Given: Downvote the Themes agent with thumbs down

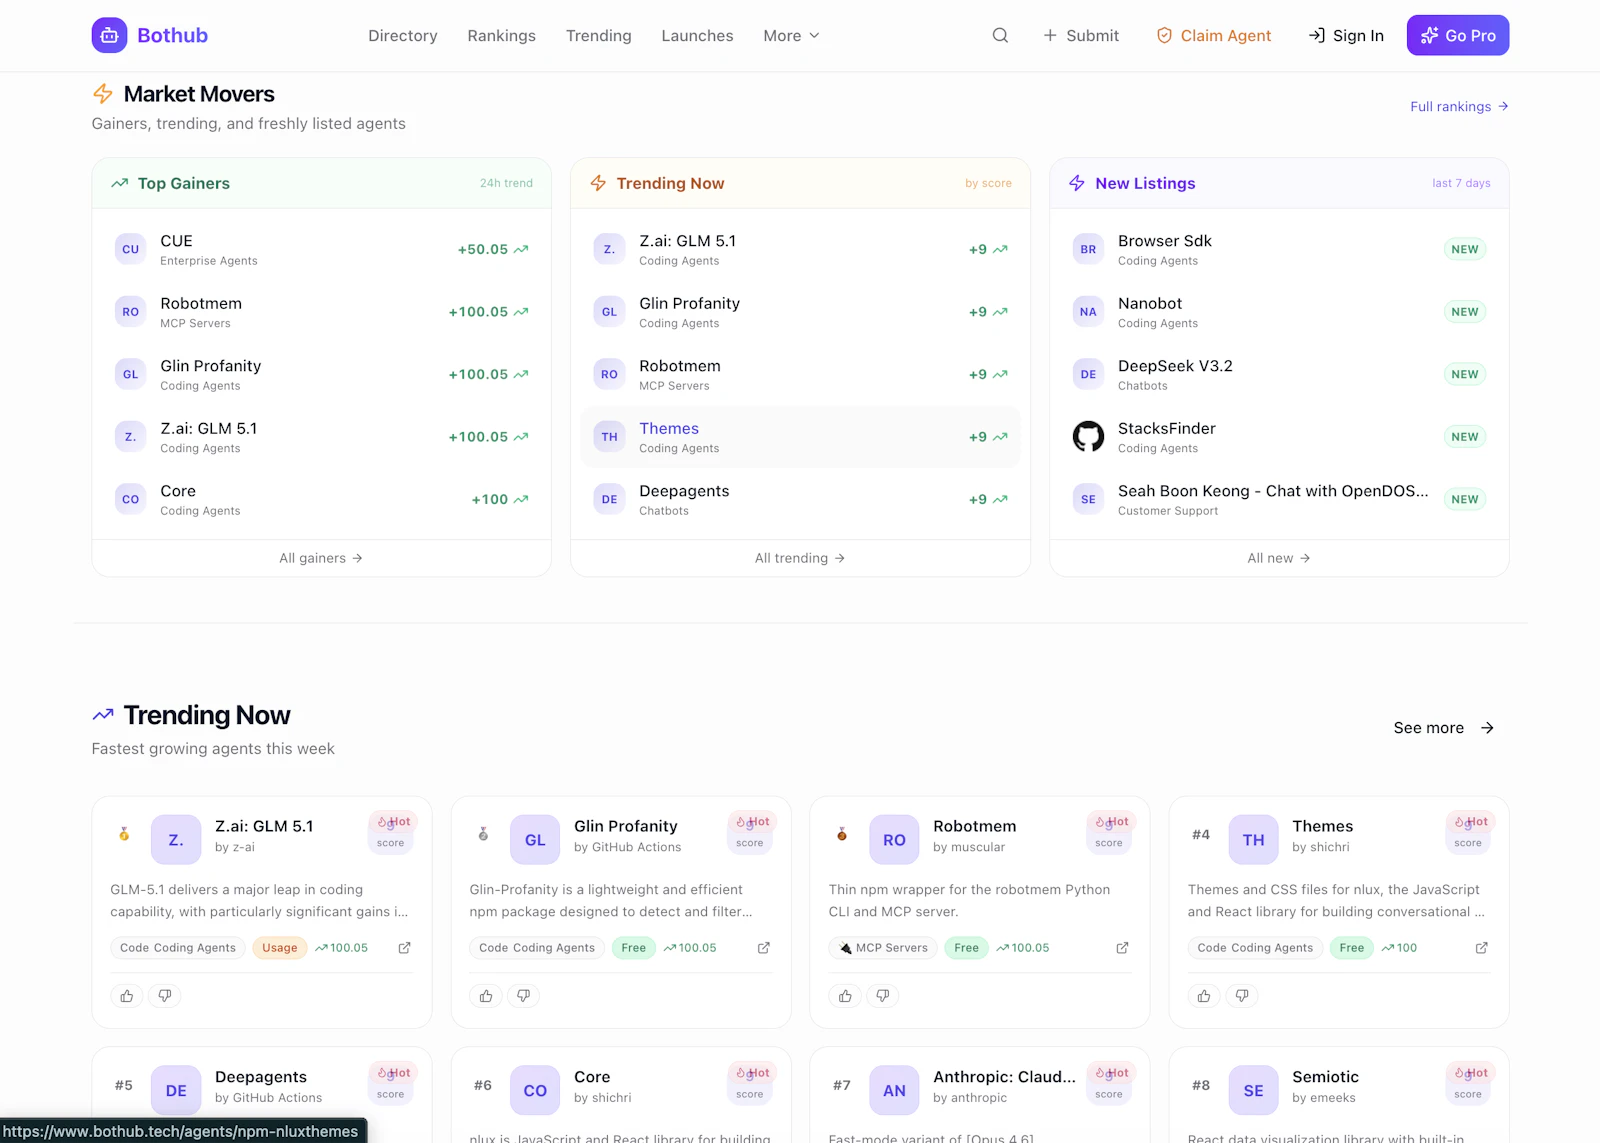Looking at the screenshot, I should pos(1242,995).
